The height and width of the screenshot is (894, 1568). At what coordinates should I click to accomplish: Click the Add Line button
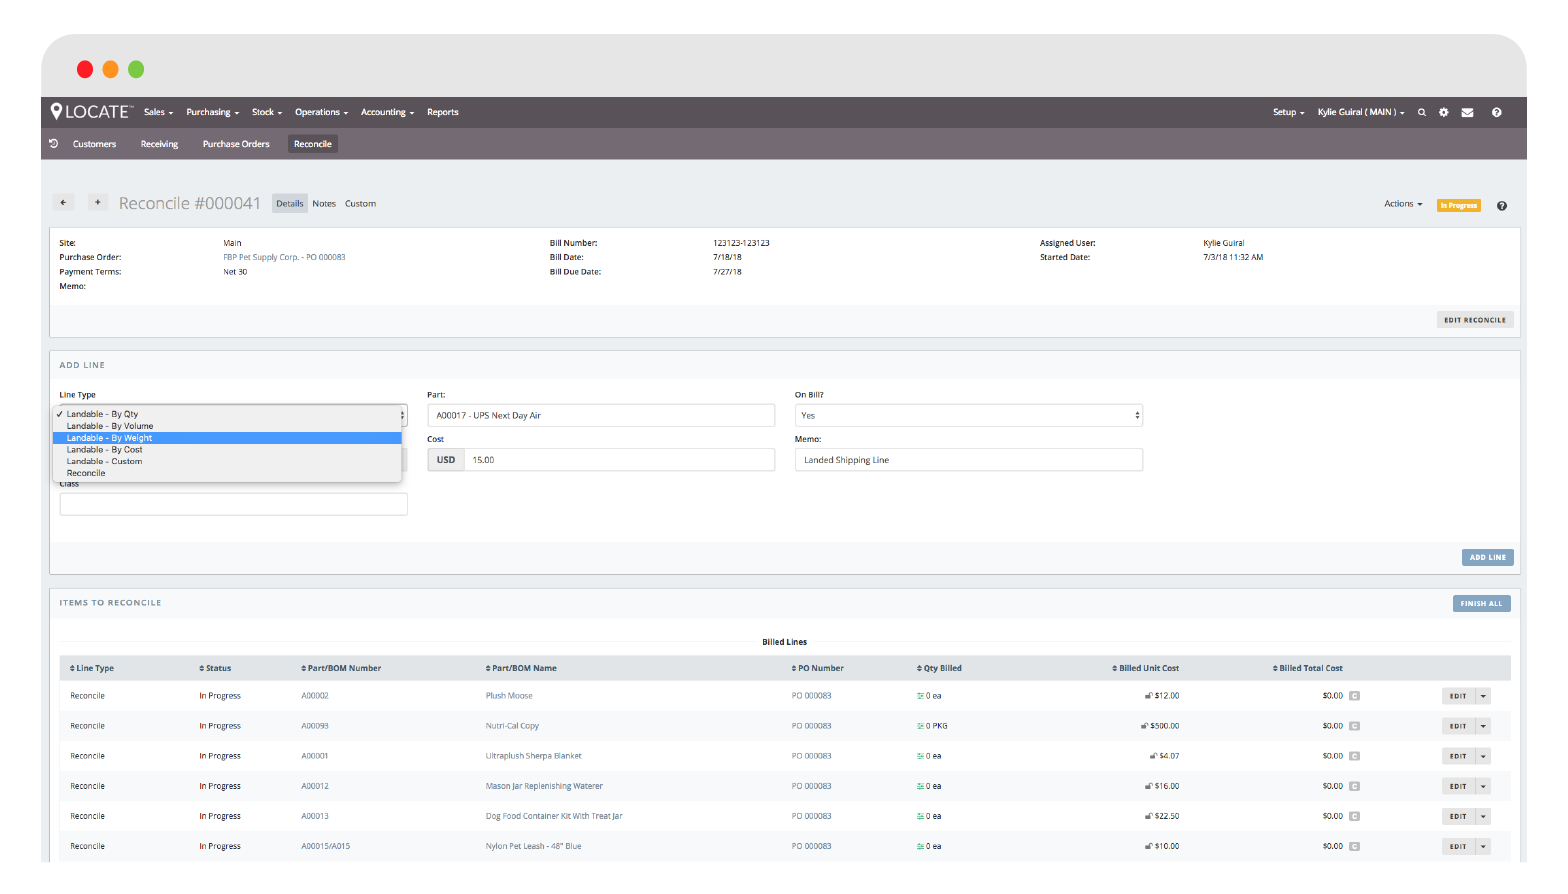click(1487, 557)
